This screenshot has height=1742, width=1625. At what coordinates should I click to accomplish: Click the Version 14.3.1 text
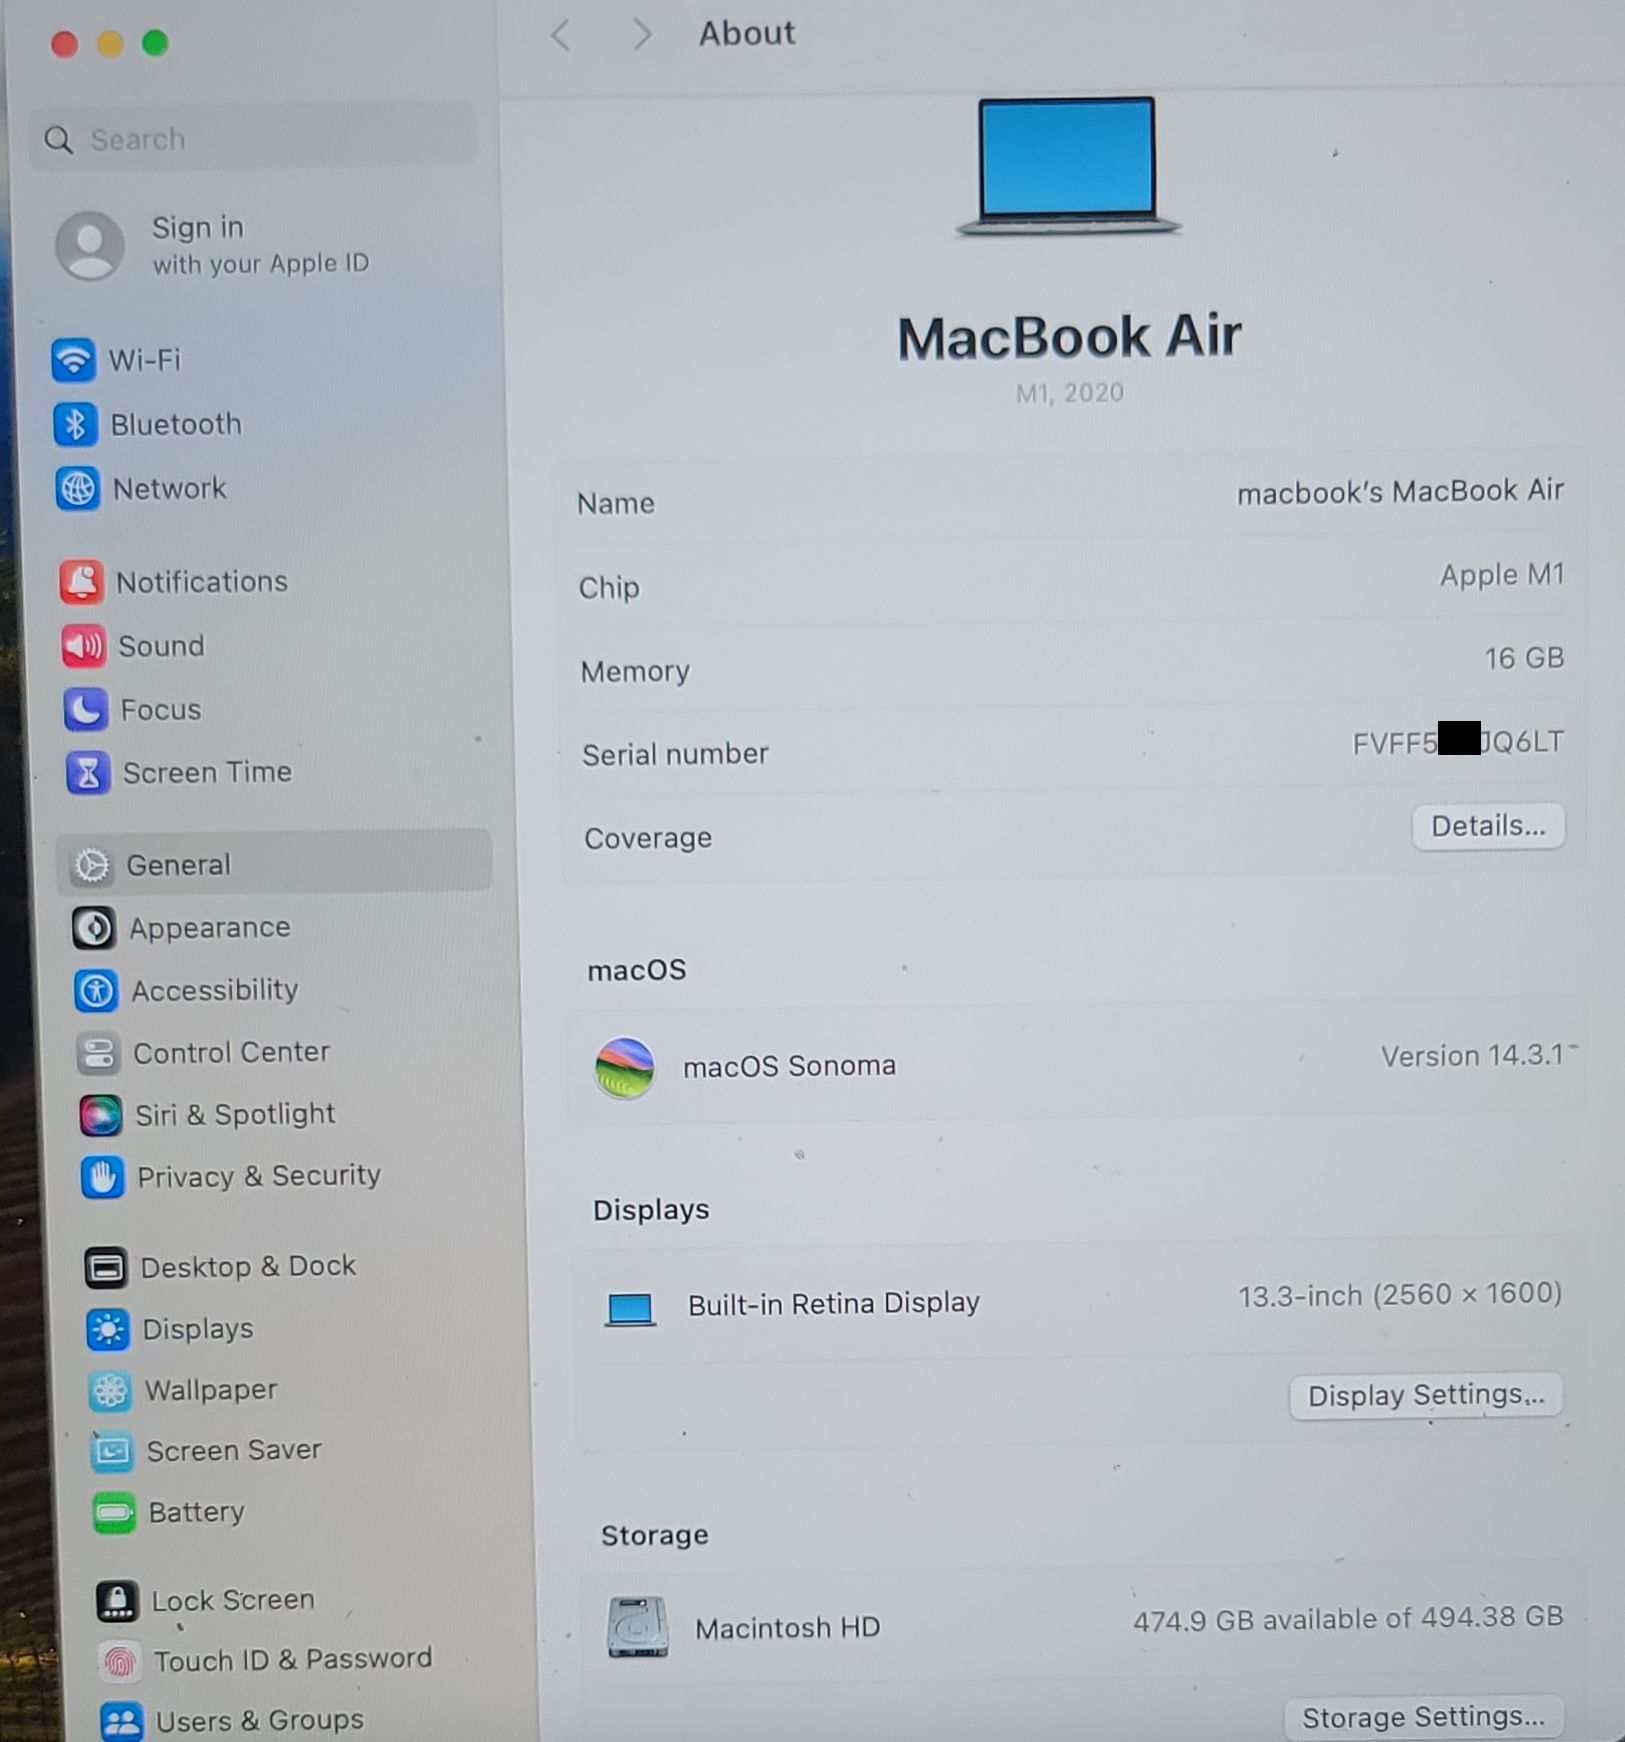1472,1056
